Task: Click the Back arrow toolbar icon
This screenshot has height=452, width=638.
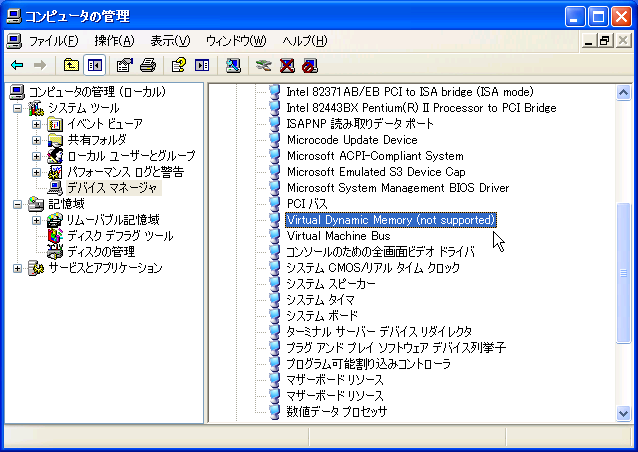Action: (17, 65)
